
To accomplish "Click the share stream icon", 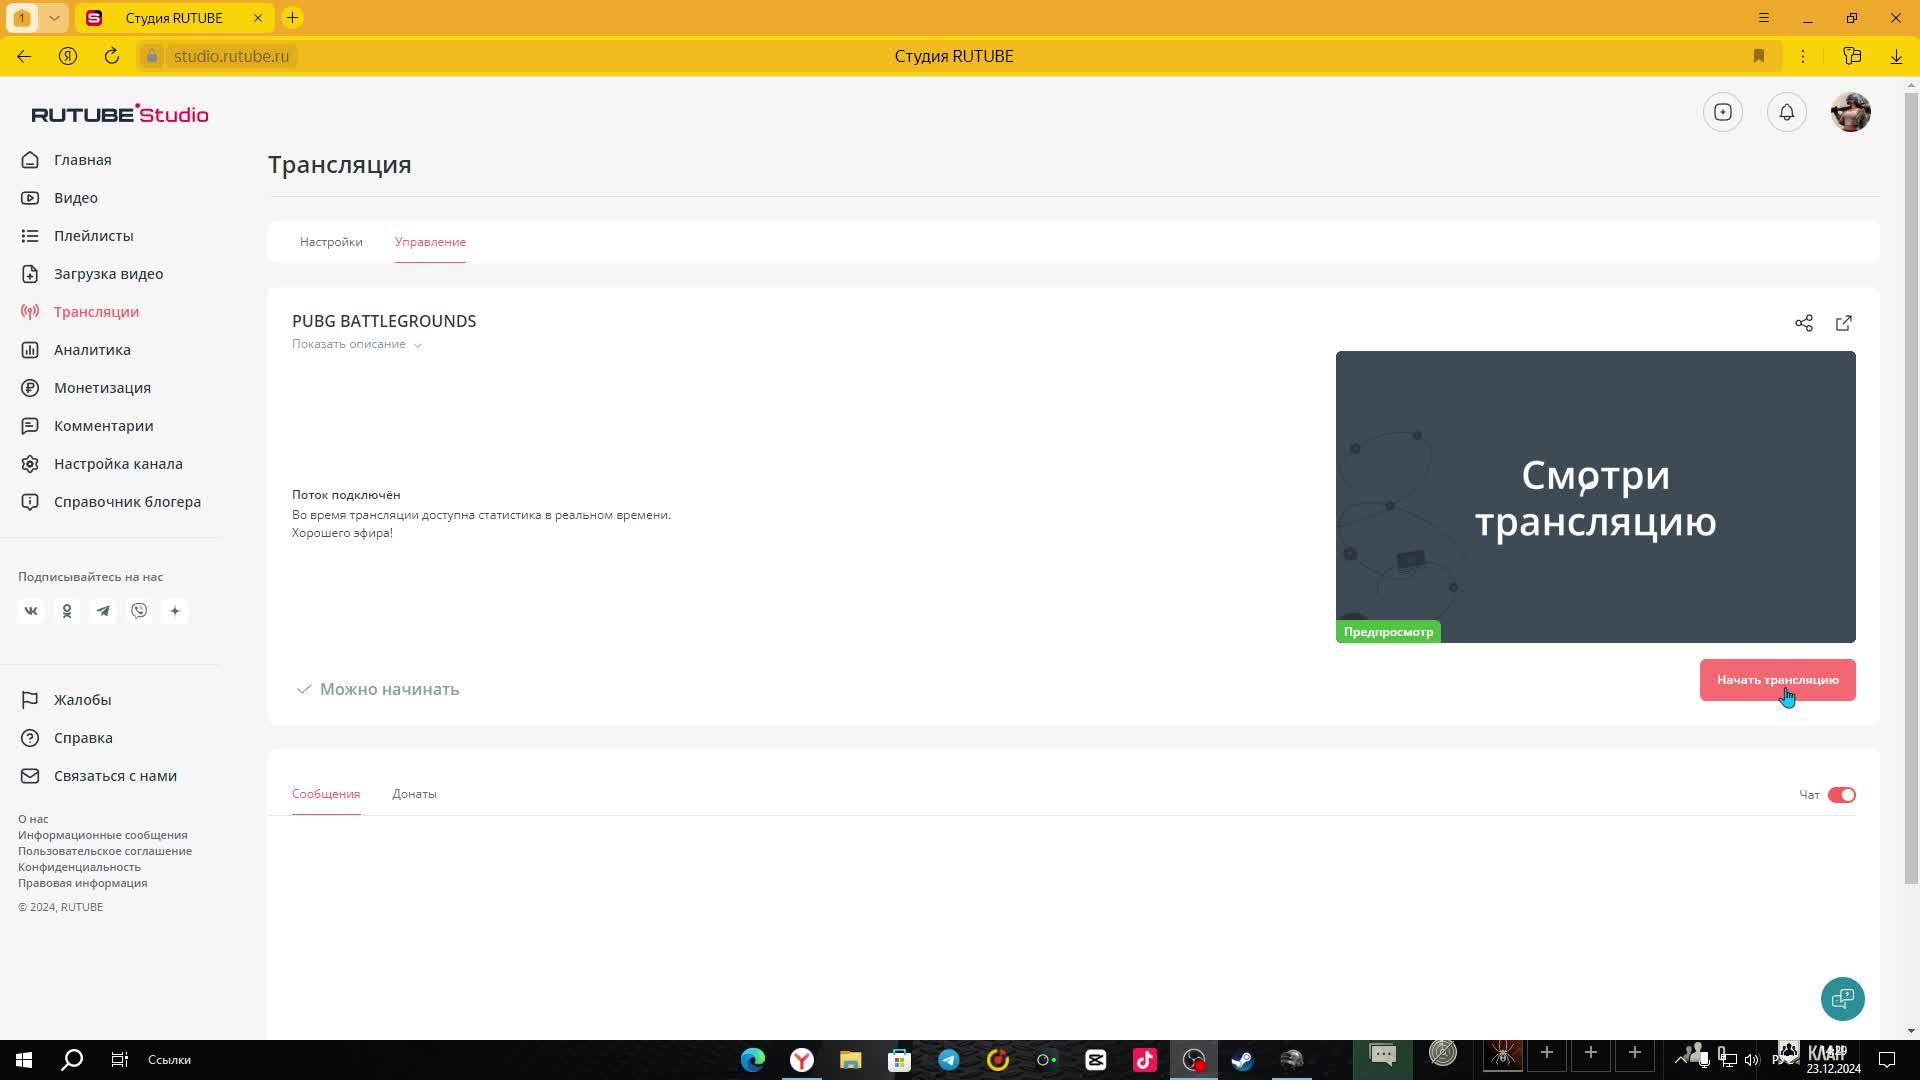I will pos(1803,323).
